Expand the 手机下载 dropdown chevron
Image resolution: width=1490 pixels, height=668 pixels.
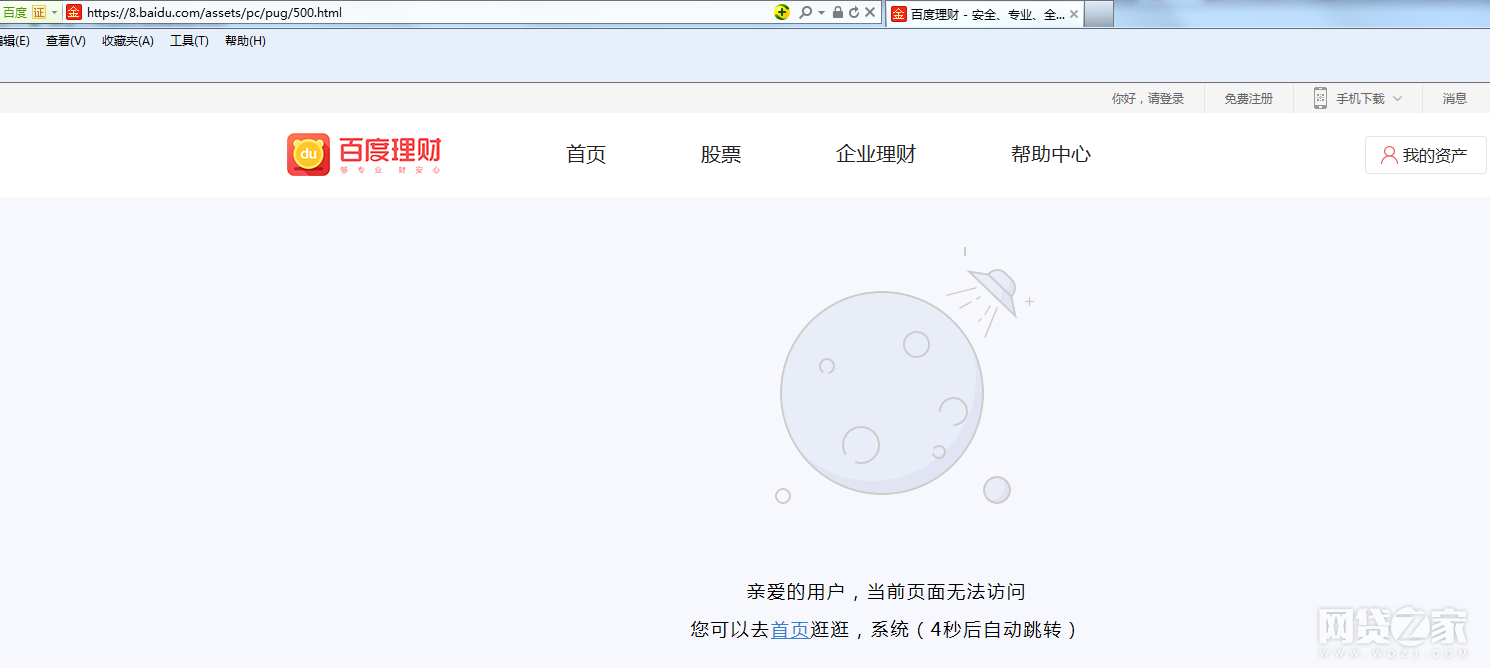tap(1398, 99)
